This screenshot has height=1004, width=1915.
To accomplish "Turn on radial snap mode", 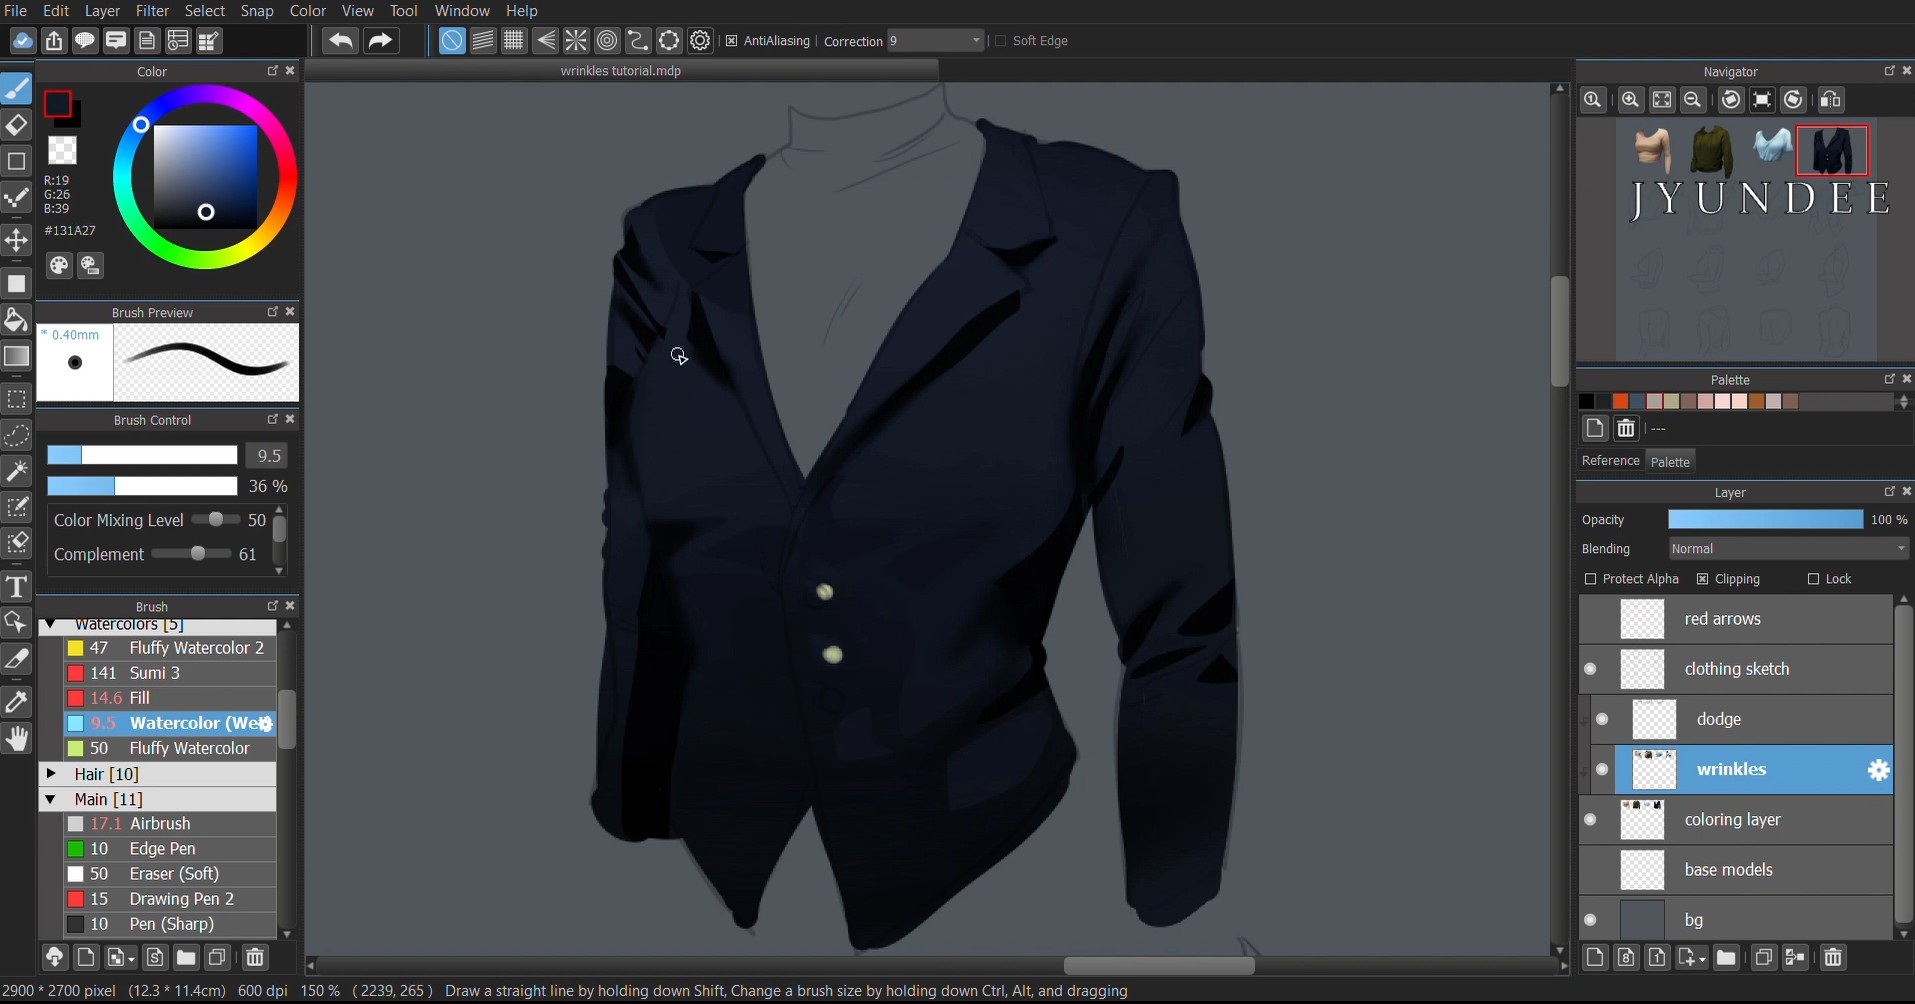I will point(607,41).
